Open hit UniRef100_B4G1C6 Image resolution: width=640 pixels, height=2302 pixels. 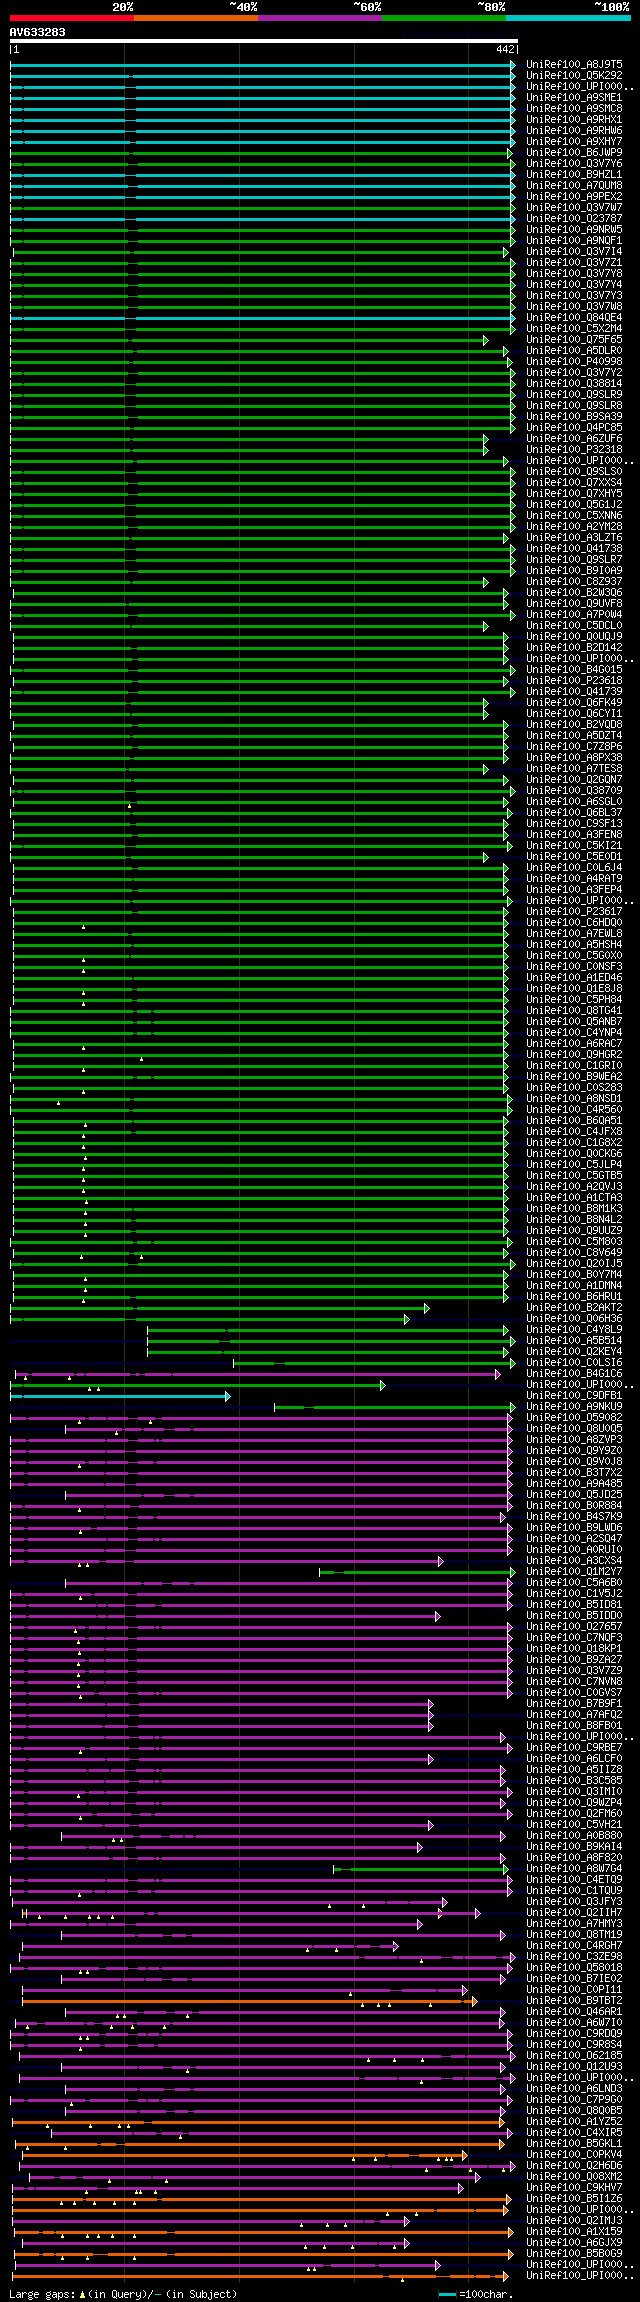574,1373
